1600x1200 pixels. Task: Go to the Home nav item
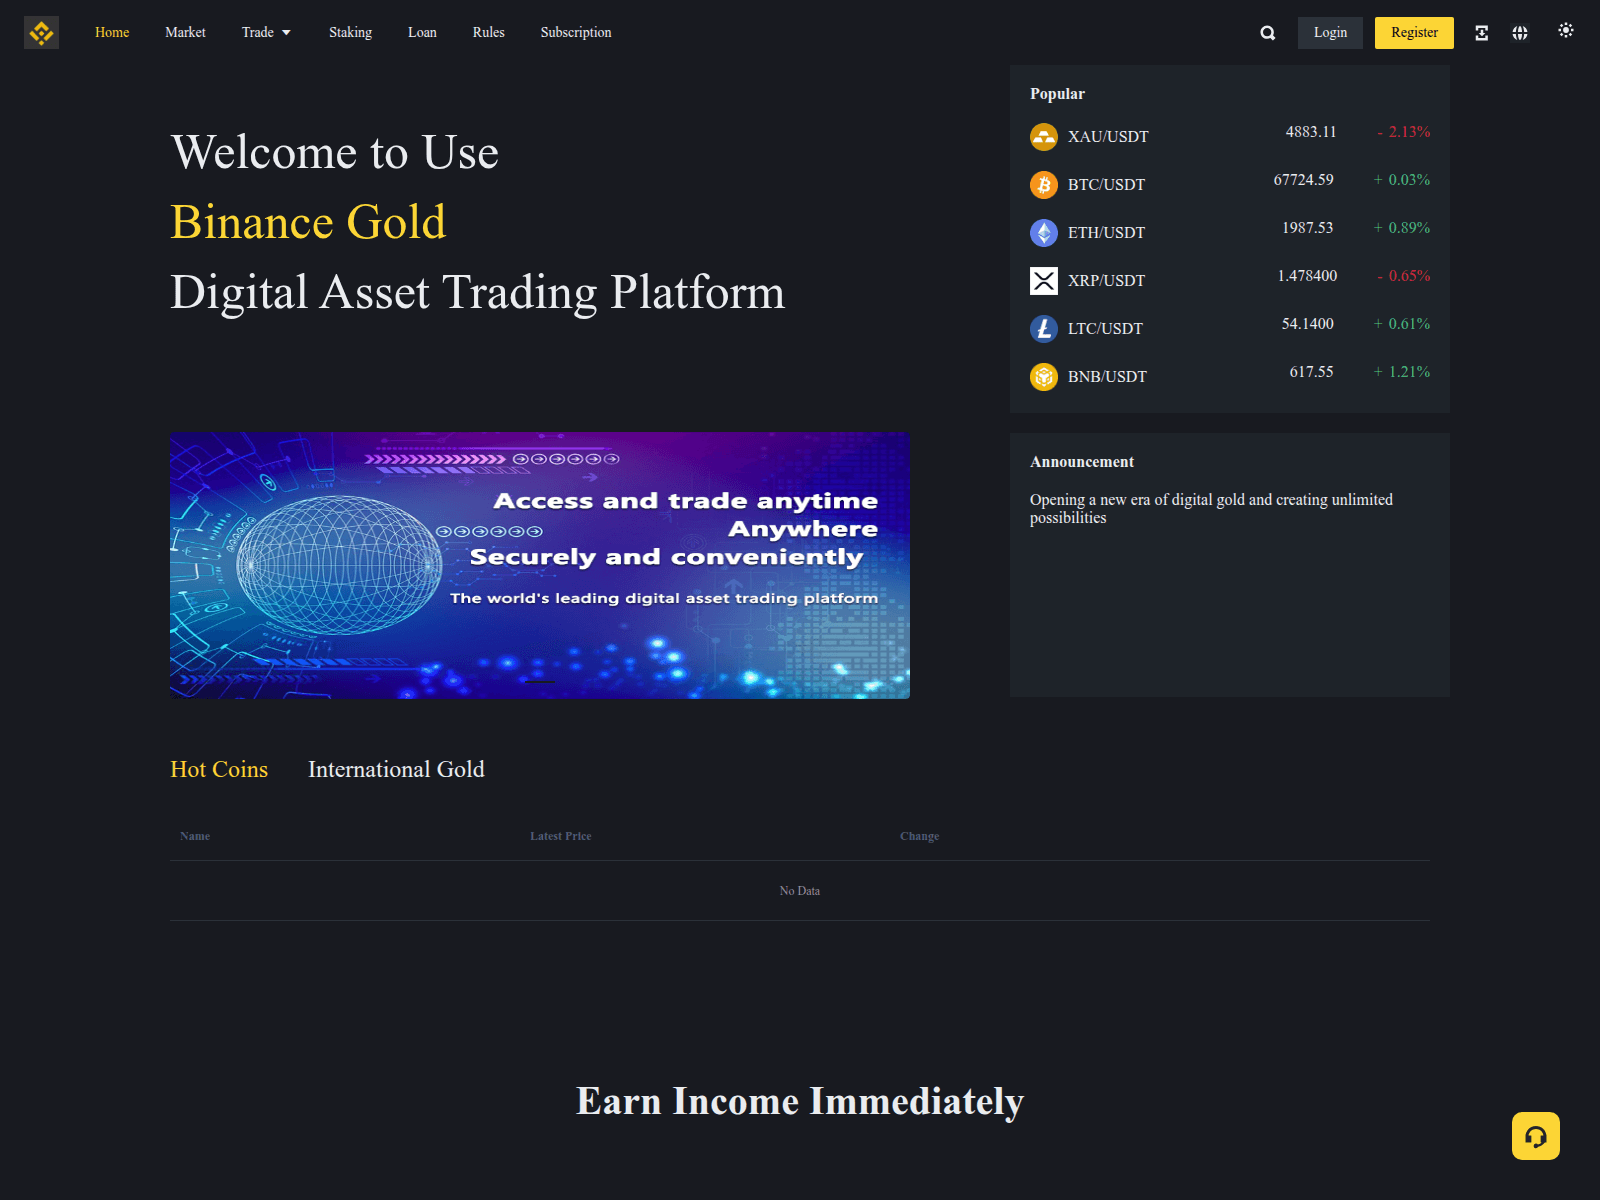tap(112, 33)
